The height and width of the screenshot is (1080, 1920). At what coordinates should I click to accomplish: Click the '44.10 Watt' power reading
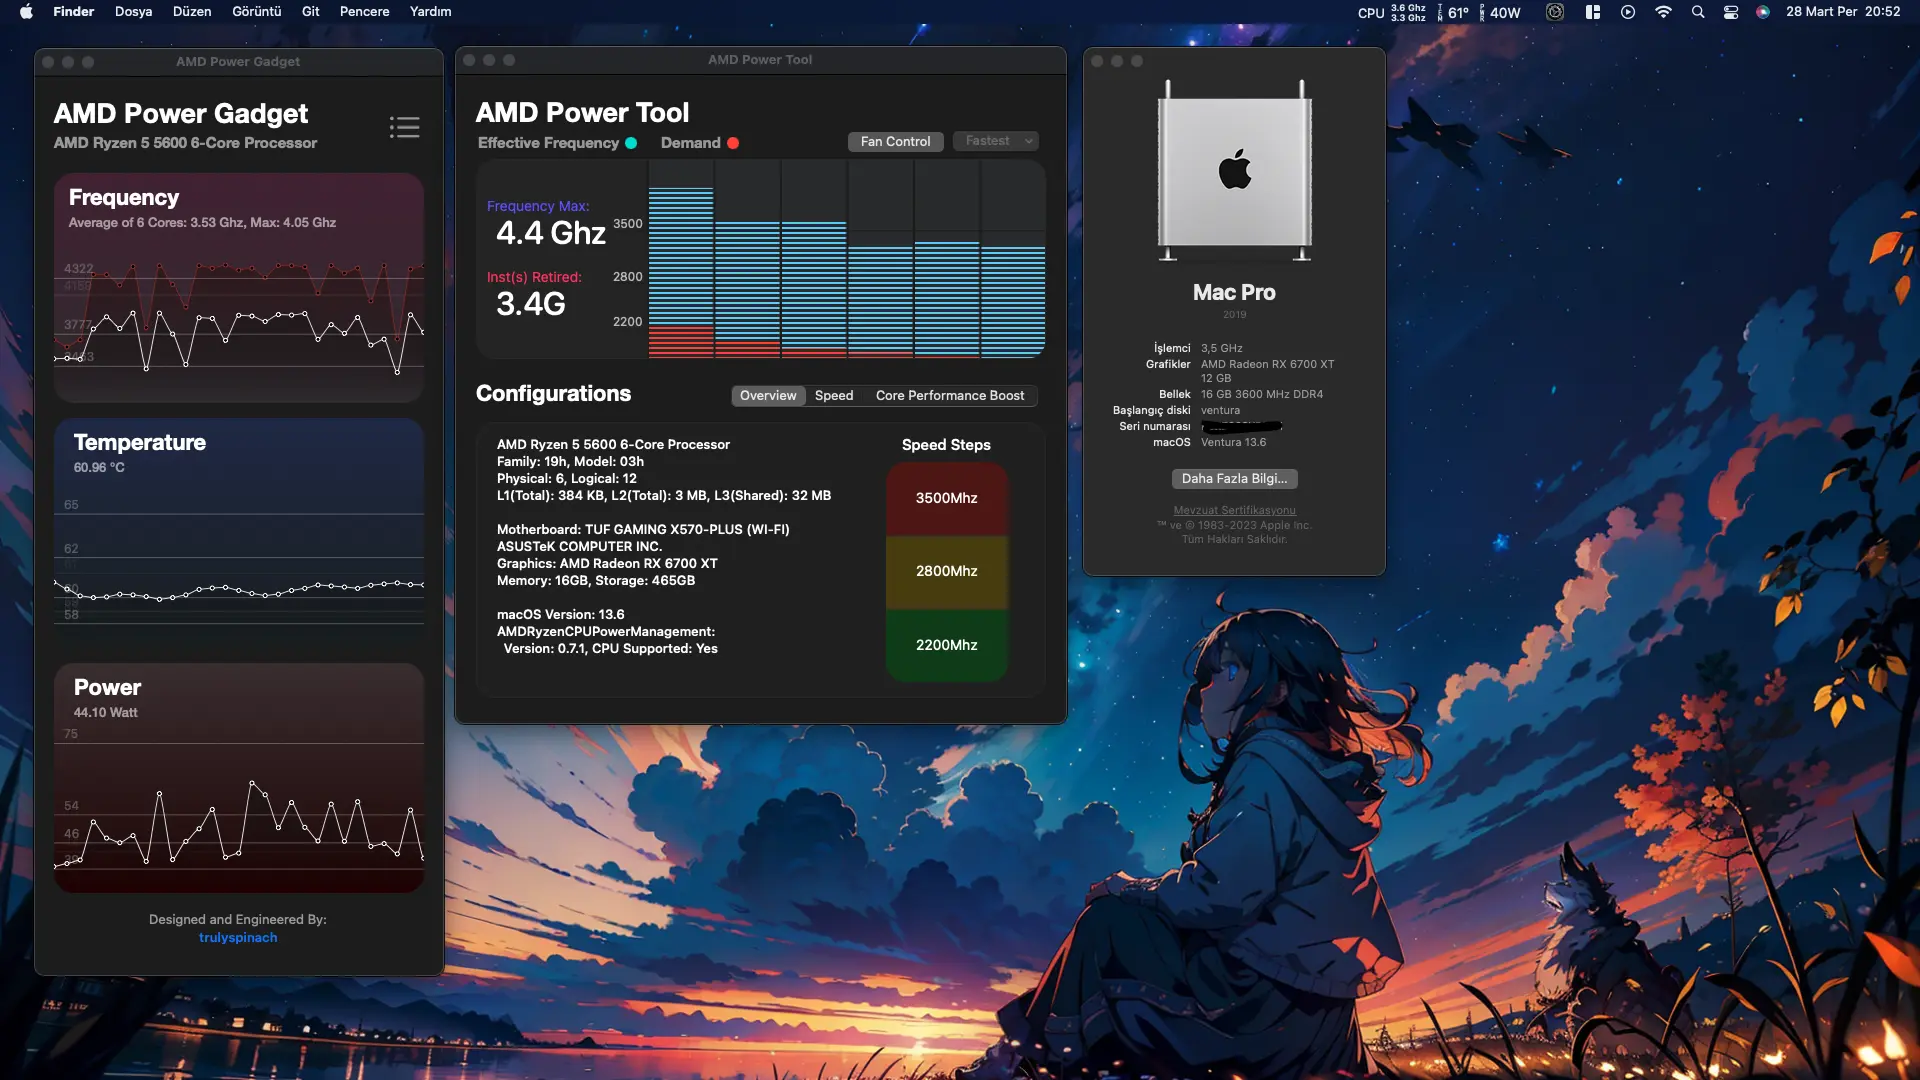click(106, 712)
